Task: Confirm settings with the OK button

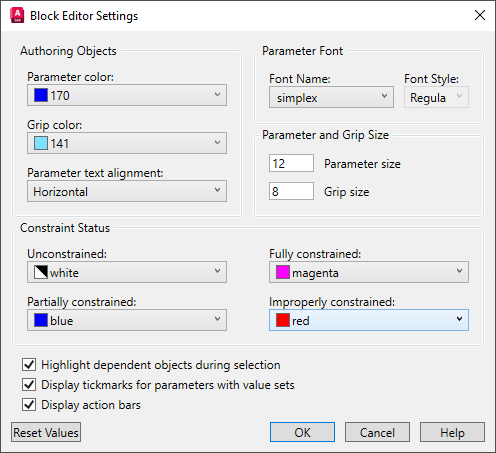Action: (302, 432)
